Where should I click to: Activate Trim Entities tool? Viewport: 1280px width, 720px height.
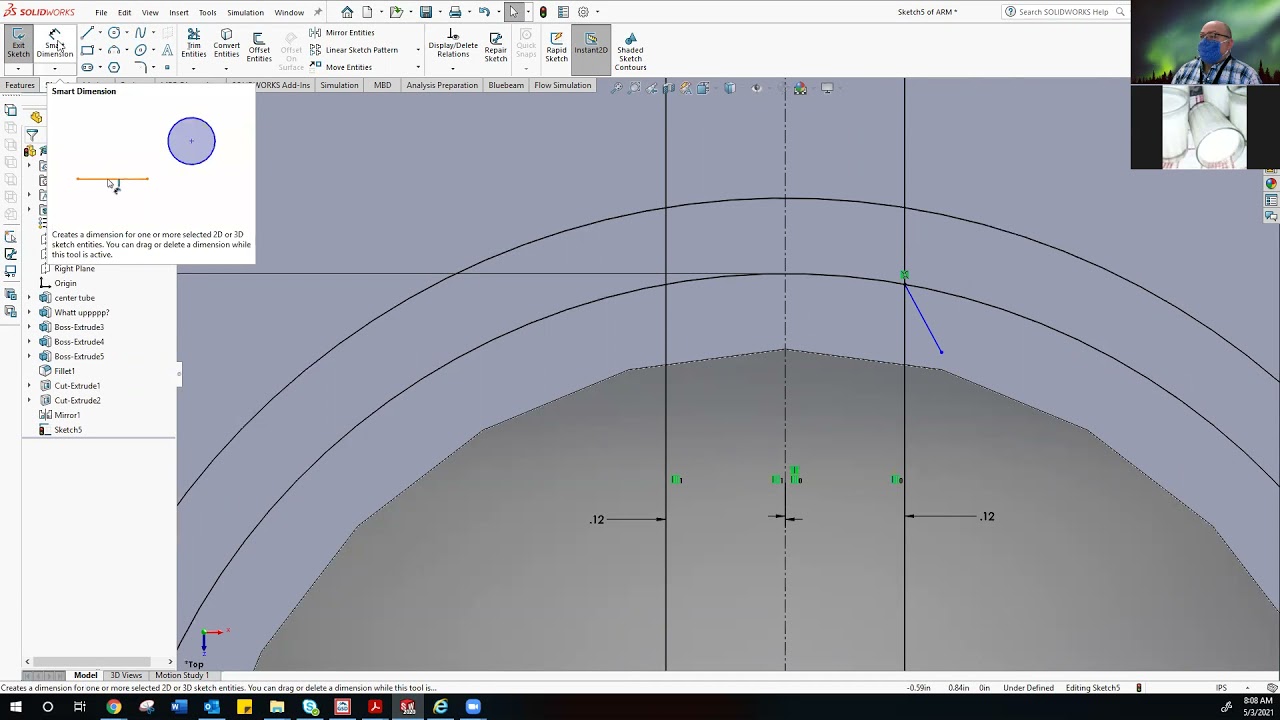click(194, 42)
